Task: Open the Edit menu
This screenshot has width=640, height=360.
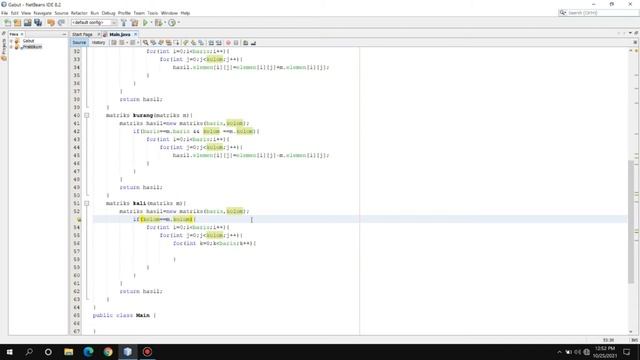Action: click(15, 13)
